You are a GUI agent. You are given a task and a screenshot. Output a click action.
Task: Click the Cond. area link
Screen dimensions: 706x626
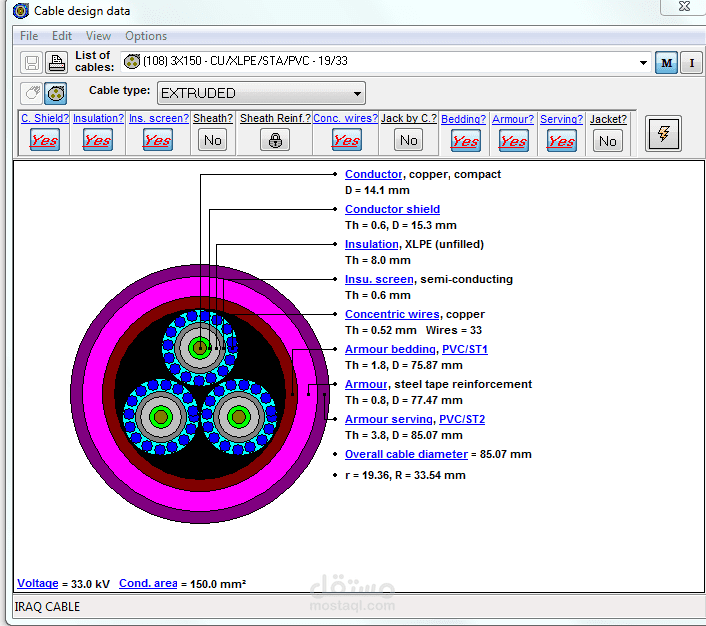click(148, 584)
